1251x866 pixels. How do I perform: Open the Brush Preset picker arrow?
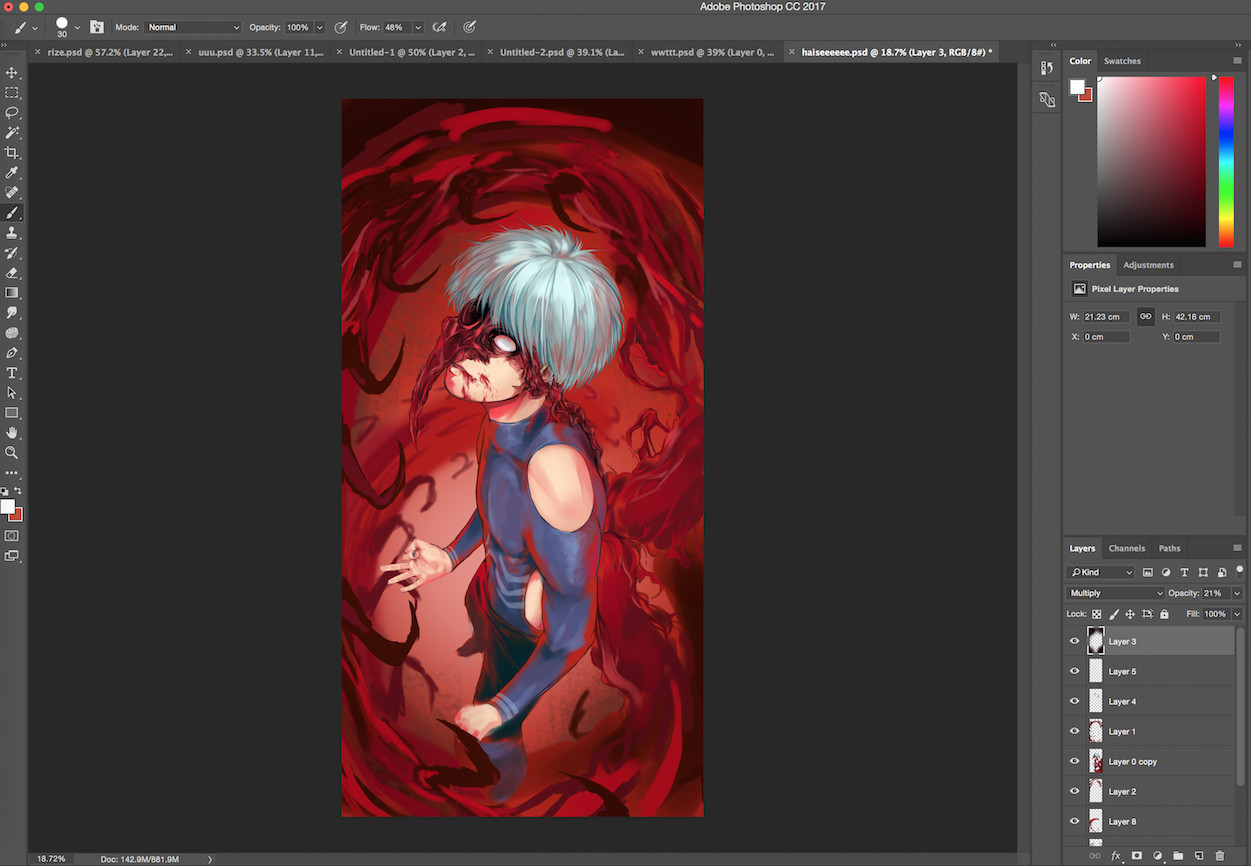tap(77, 27)
